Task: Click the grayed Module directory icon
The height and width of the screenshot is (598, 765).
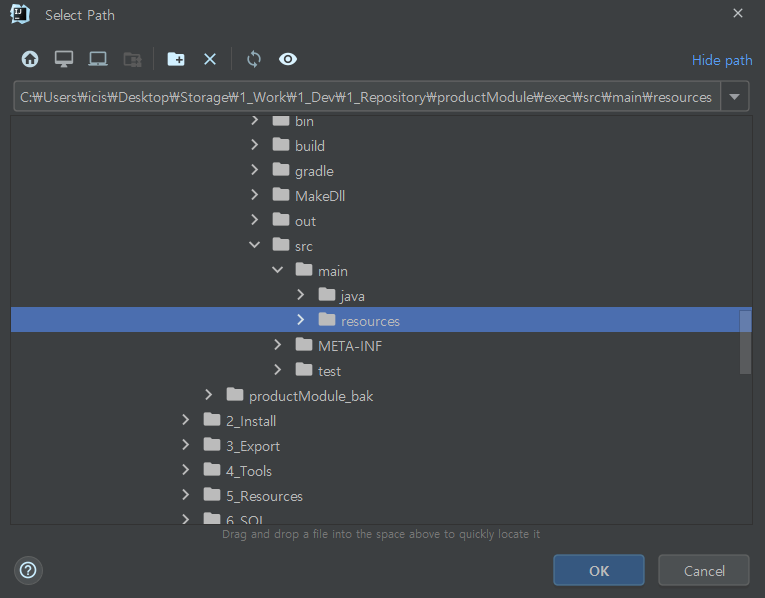Action: point(132,60)
